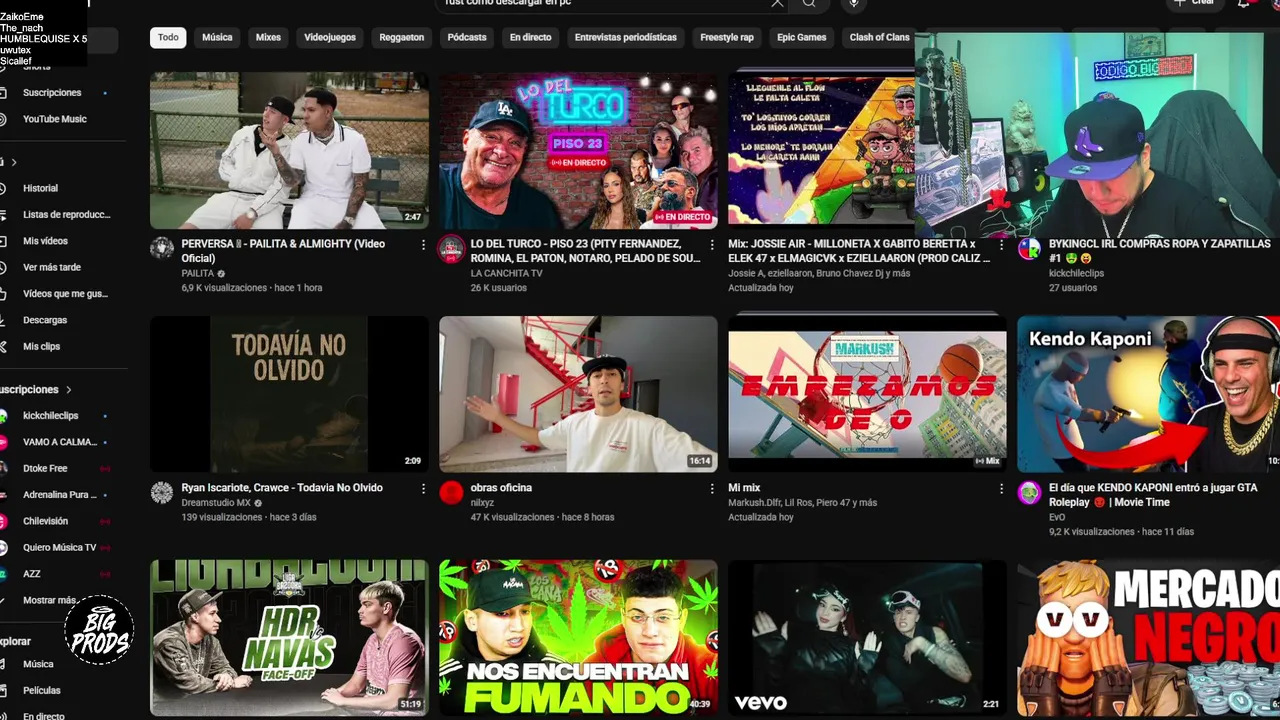Click PAILITA channel avatar
The height and width of the screenshot is (720, 1280).
(162, 249)
